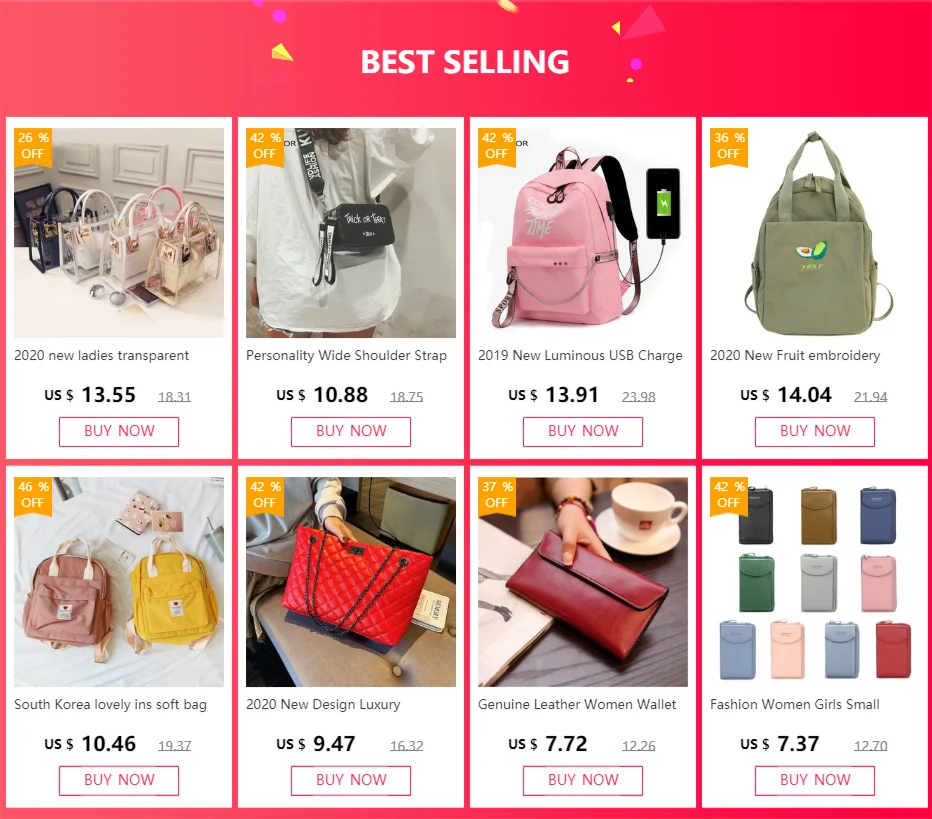Click BUY NOW for South Korea soft bag
The width and height of the screenshot is (932, 819).
[x=119, y=780]
